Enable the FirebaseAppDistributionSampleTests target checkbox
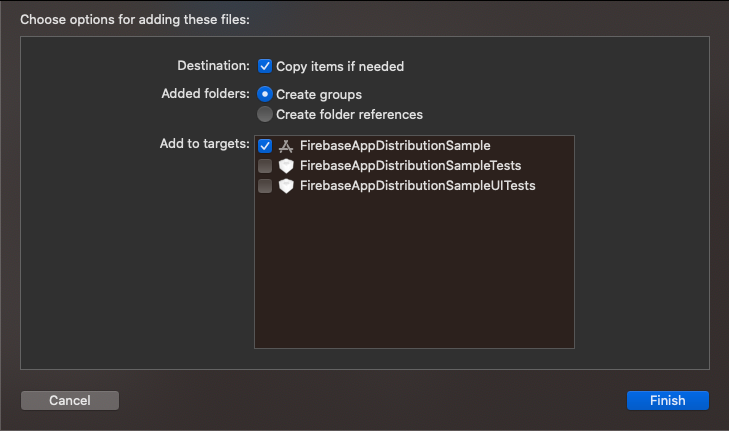The width and height of the screenshot is (729, 431). coord(265,166)
